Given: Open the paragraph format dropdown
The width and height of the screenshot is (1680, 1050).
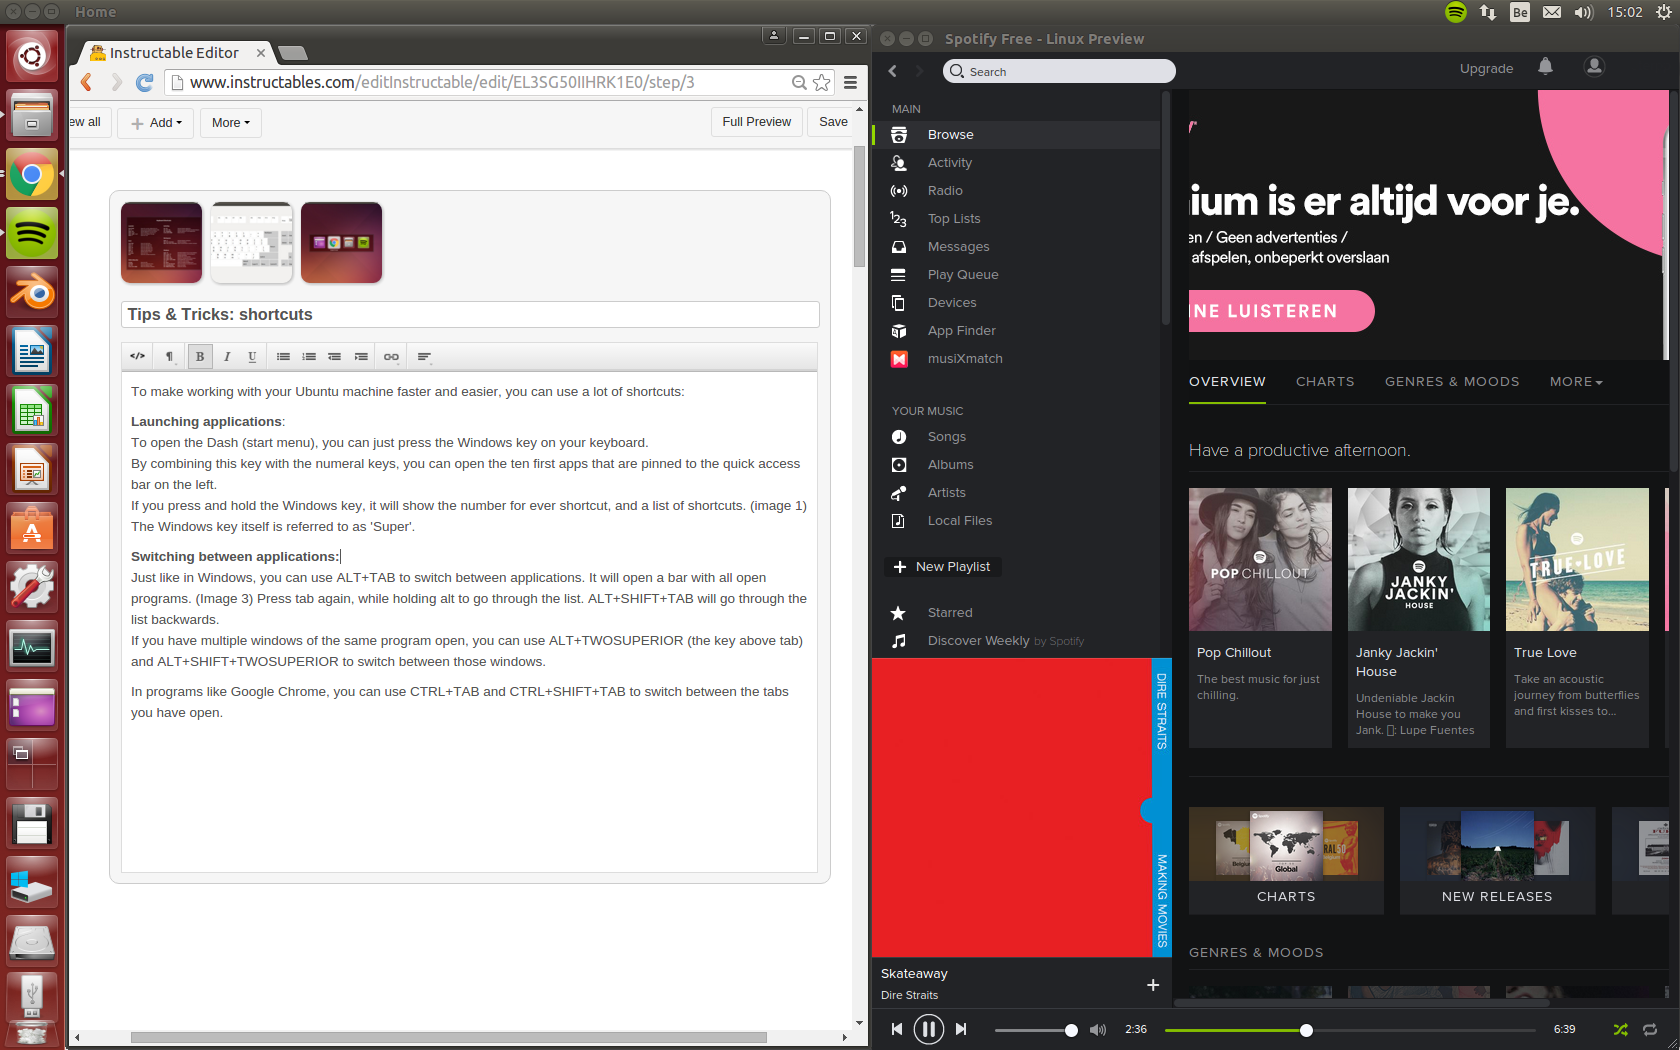Looking at the screenshot, I should pyautogui.click(x=169, y=357).
